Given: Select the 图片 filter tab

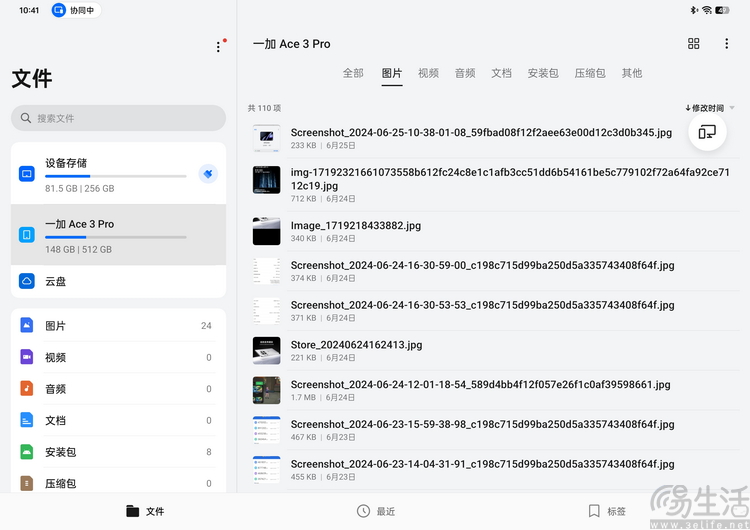Looking at the screenshot, I should 392,73.
